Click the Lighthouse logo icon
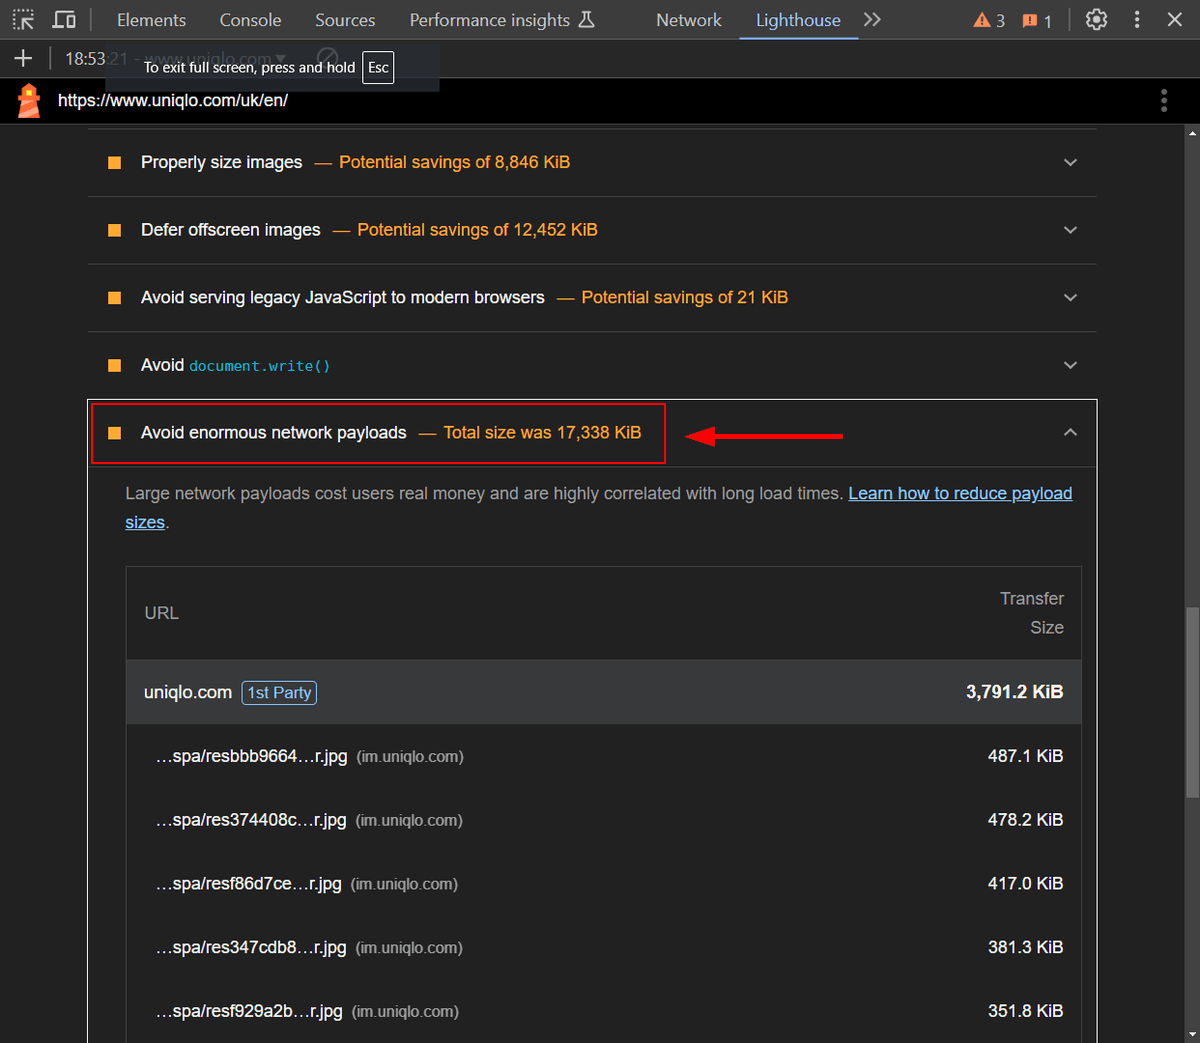The width and height of the screenshot is (1200, 1043). (29, 101)
